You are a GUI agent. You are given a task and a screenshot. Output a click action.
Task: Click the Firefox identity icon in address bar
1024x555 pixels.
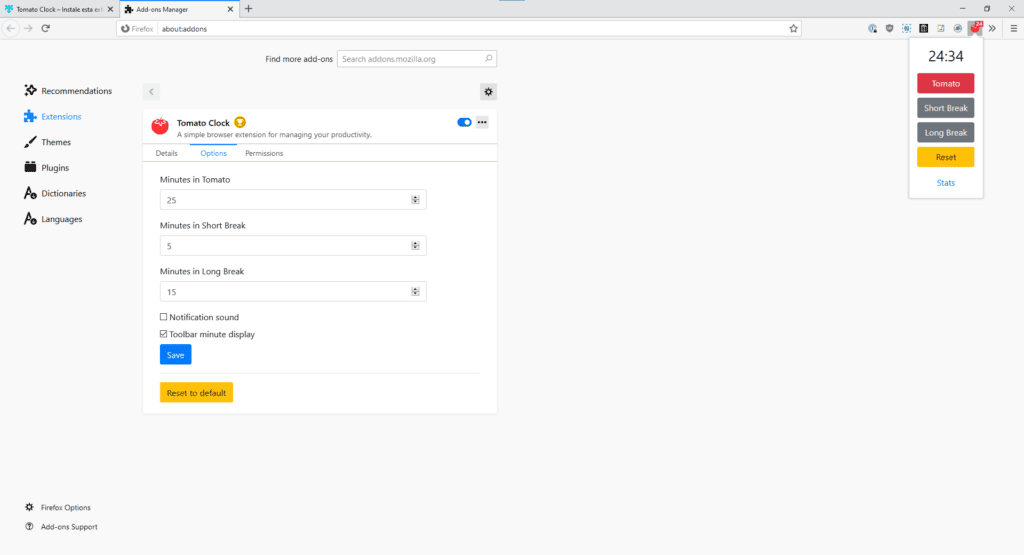tap(125, 29)
